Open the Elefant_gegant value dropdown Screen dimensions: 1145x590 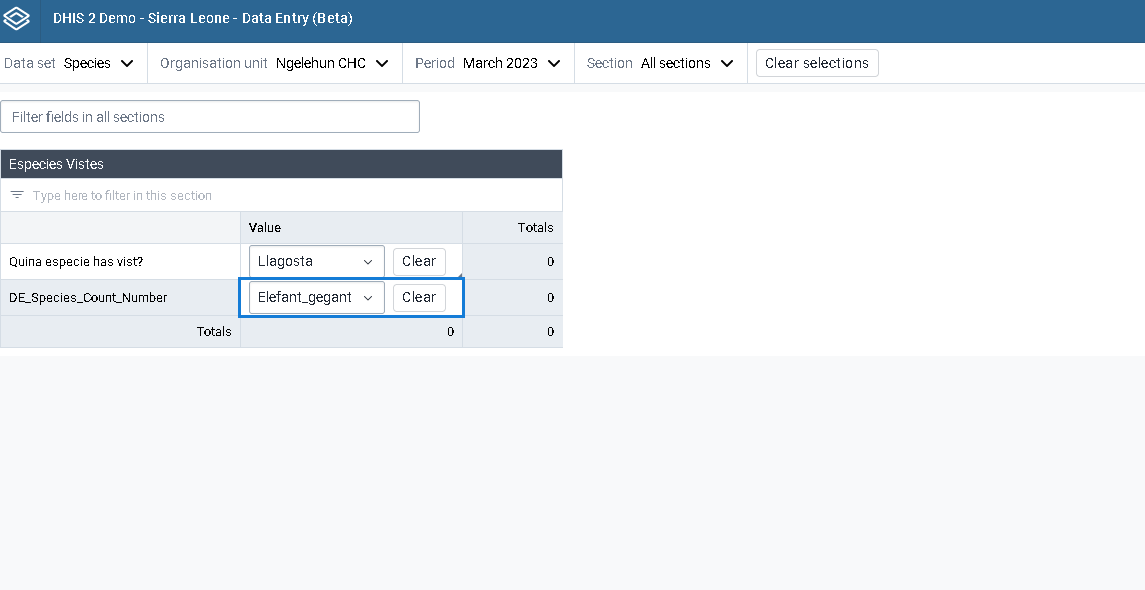(x=316, y=297)
